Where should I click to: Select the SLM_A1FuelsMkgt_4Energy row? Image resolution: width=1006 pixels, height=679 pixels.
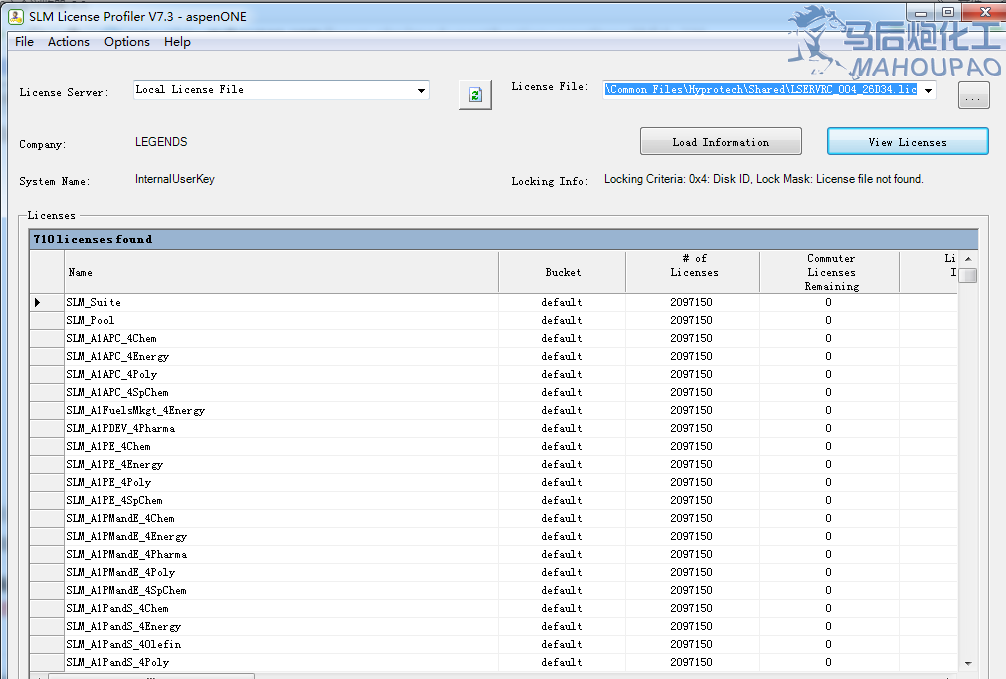pos(493,410)
